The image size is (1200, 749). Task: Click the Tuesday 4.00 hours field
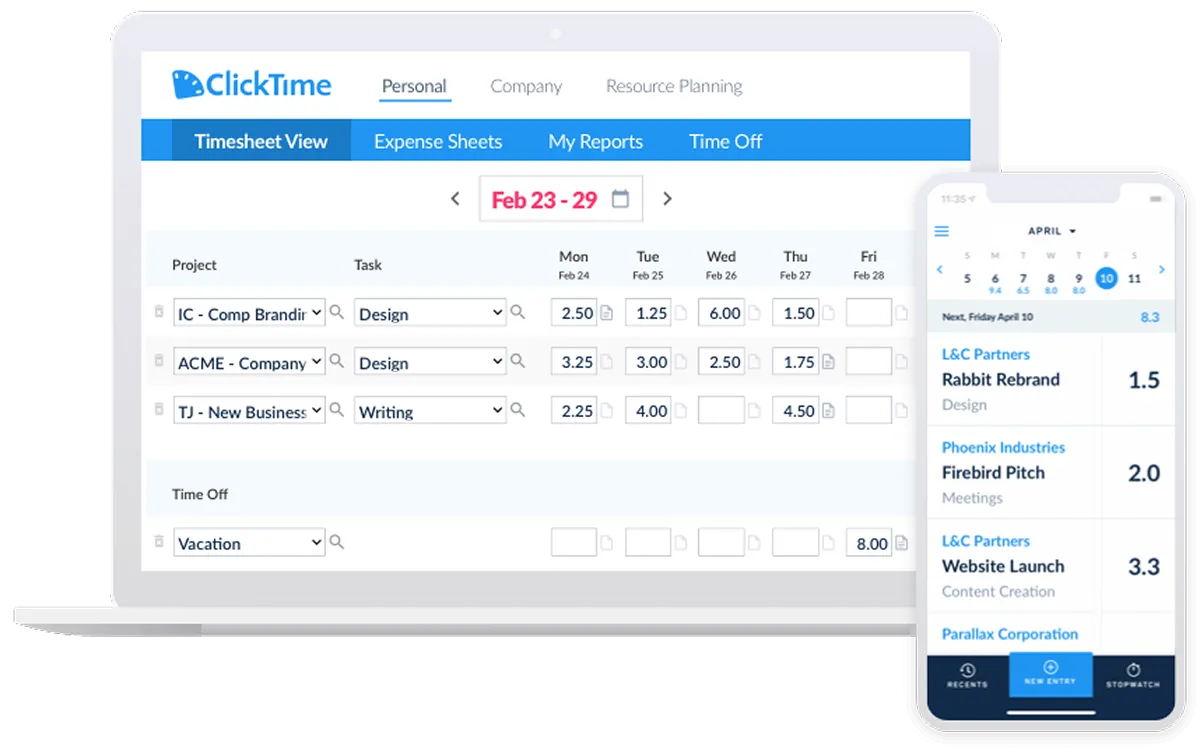pos(648,410)
